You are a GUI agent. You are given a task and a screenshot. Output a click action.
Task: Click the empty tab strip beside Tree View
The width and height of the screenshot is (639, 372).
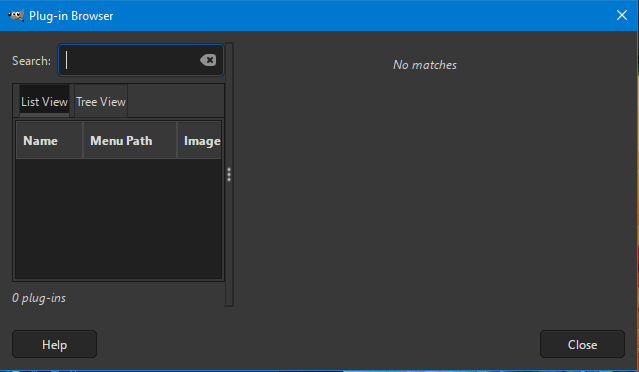pos(176,101)
